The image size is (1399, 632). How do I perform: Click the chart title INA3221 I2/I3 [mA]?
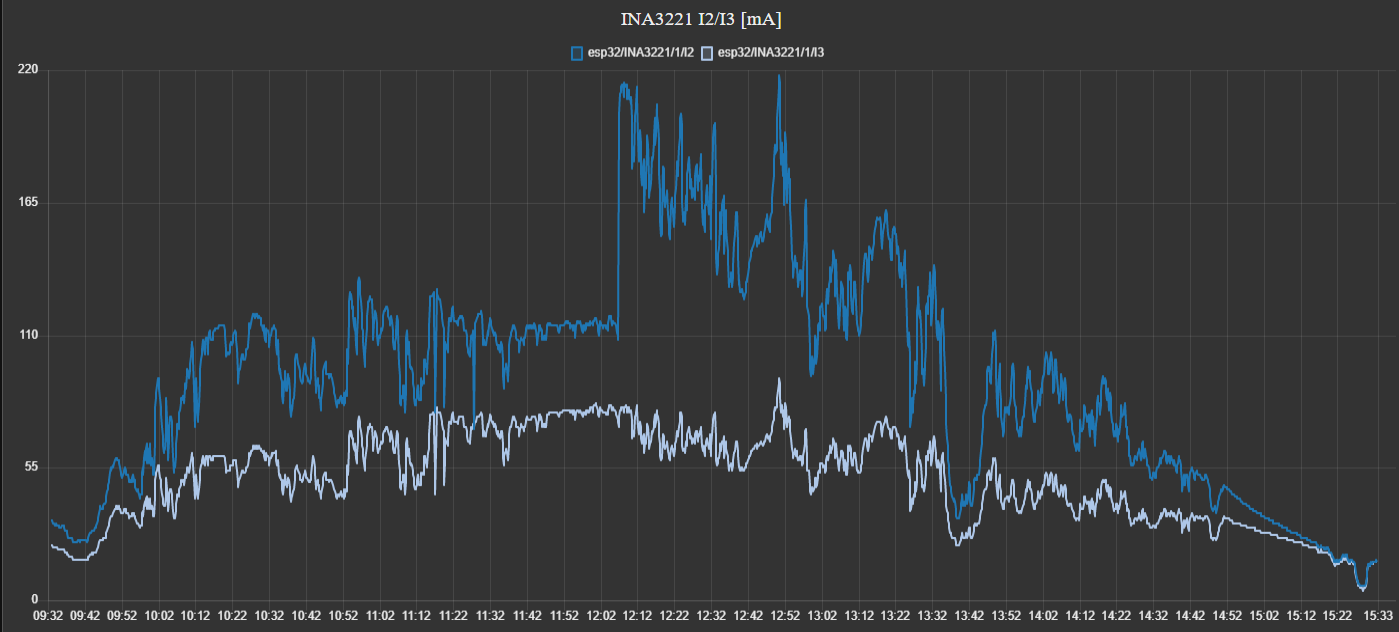[x=699, y=19]
